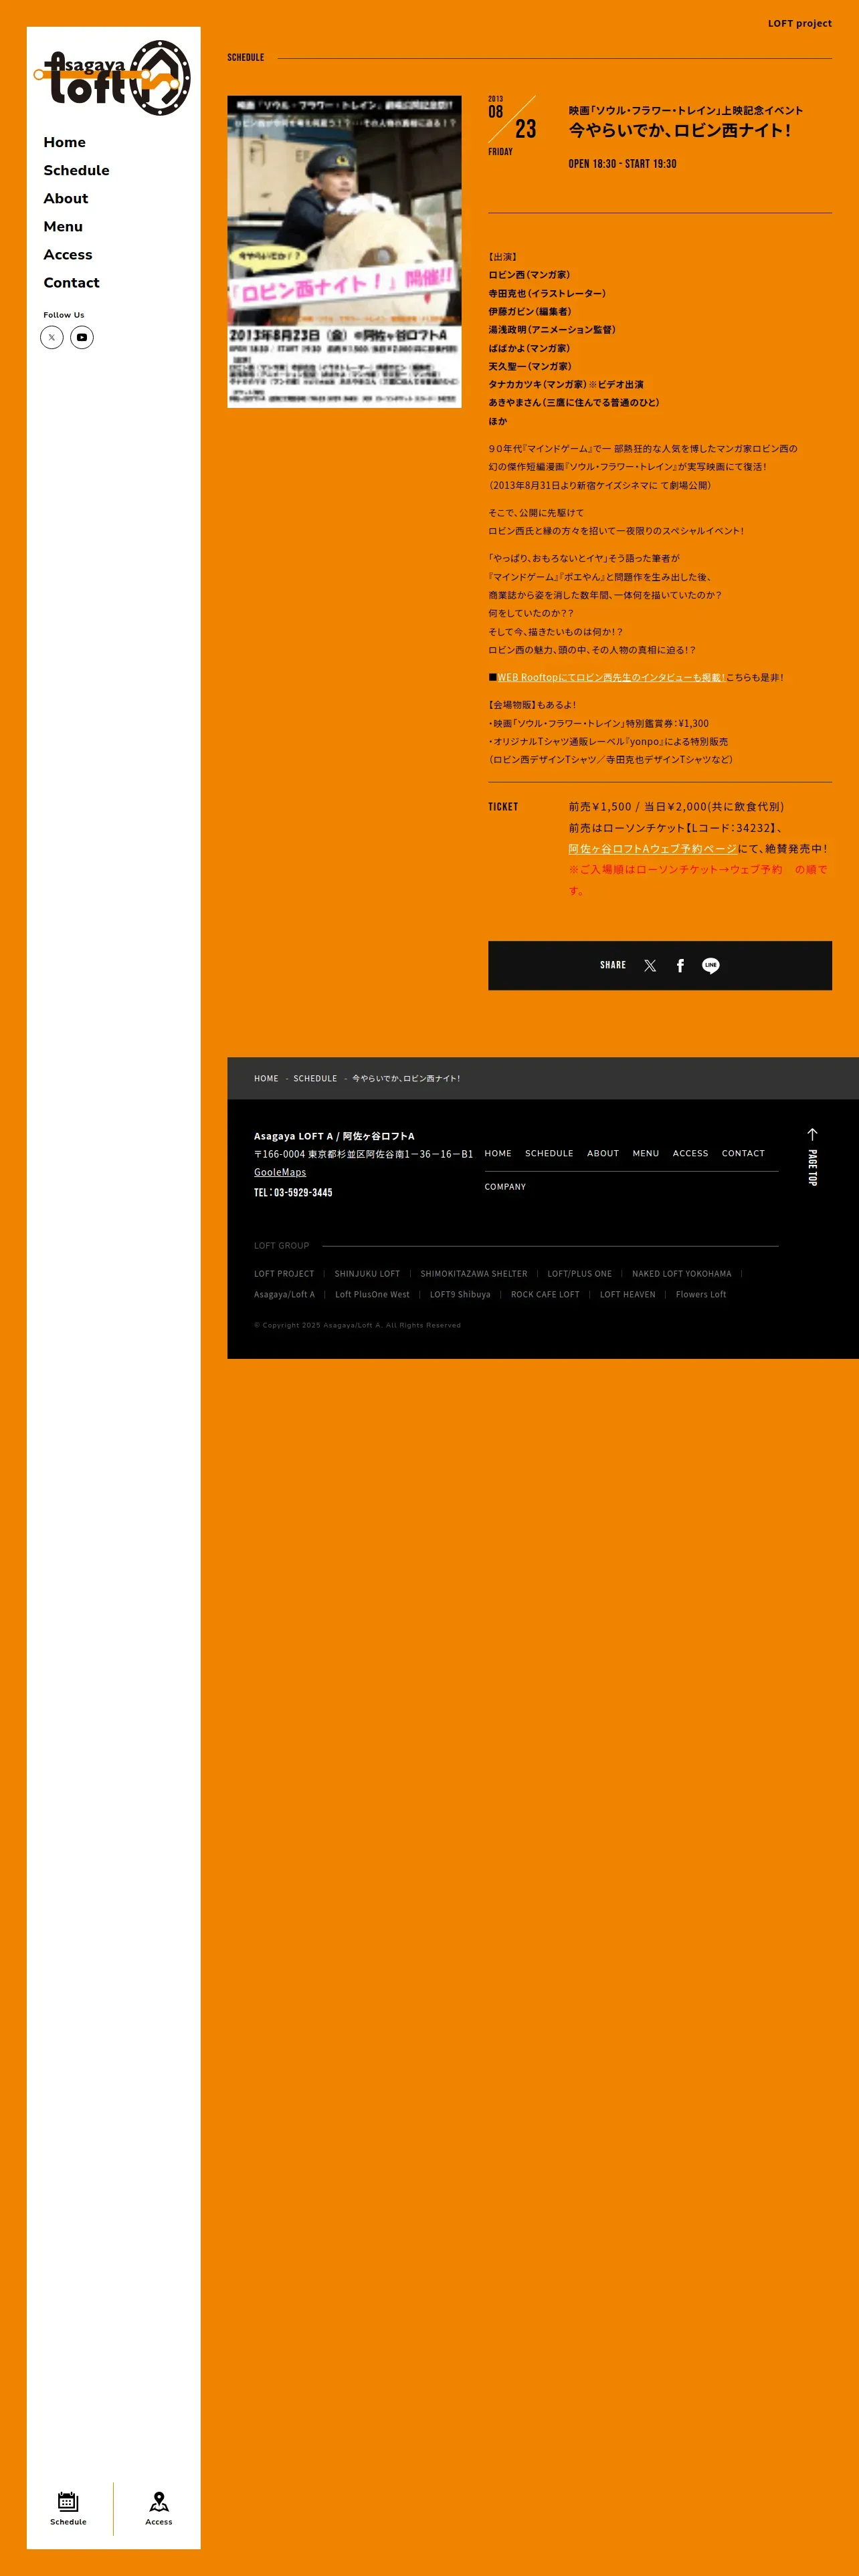Viewport: 859px width, 2576px height.
Task: Open About in sidebar menu
Action: (66, 198)
